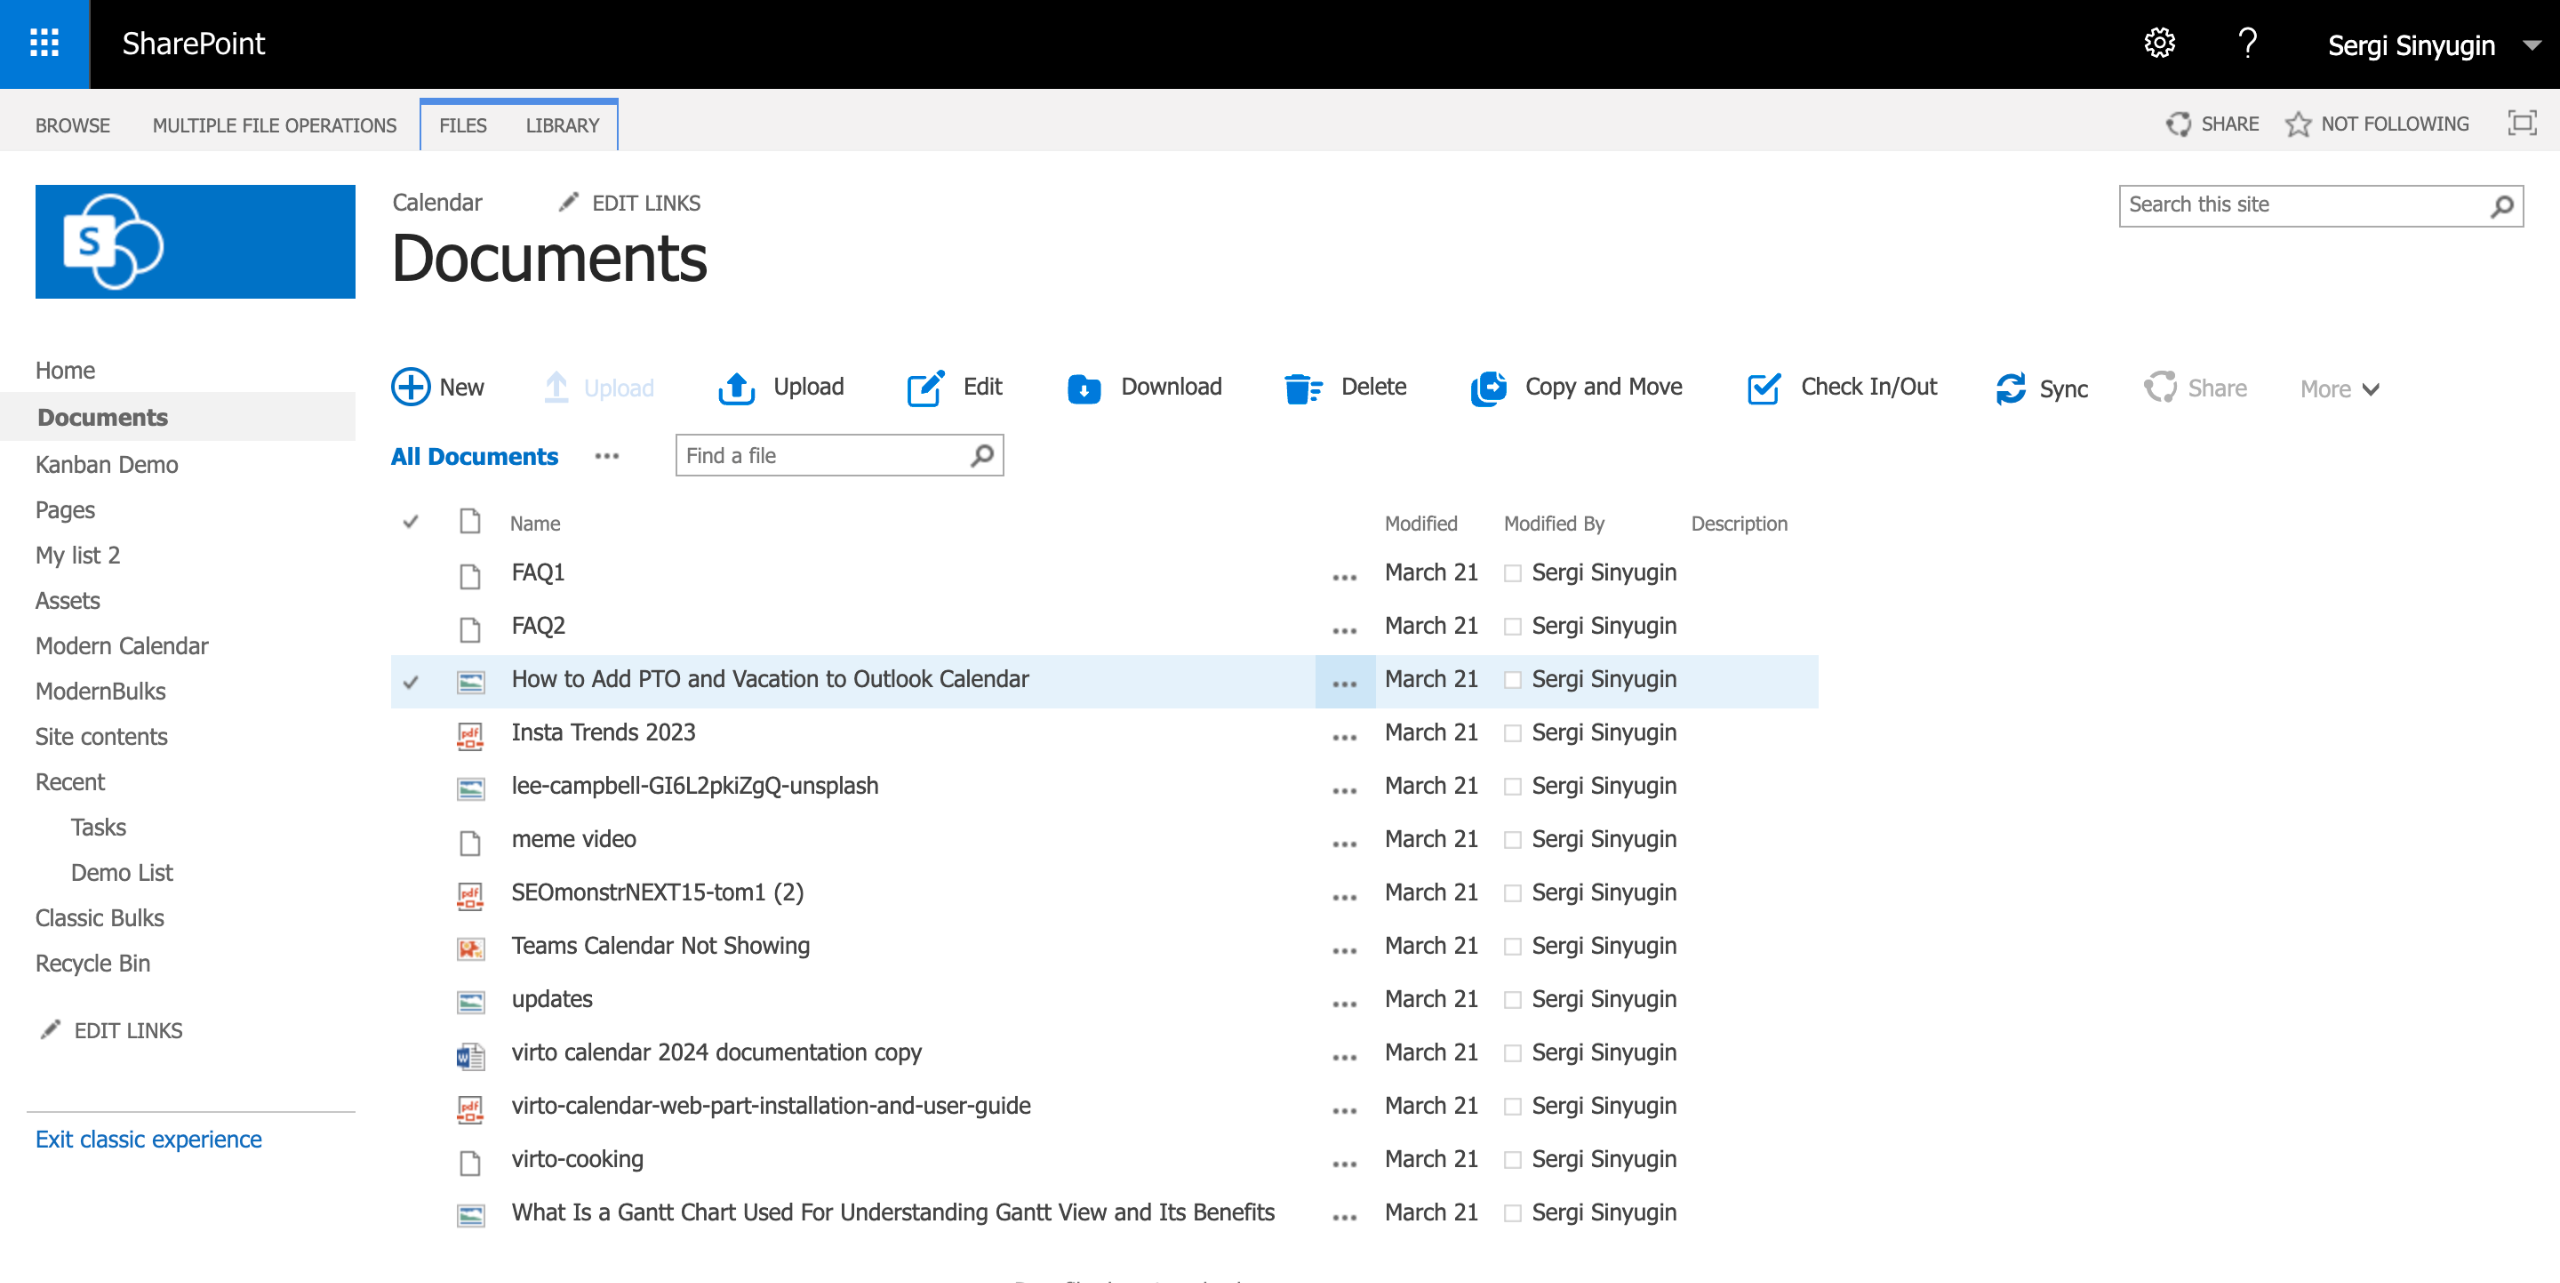Open the view options ellipsis beside All Documents
This screenshot has height=1283, width=2560.
pos(606,456)
